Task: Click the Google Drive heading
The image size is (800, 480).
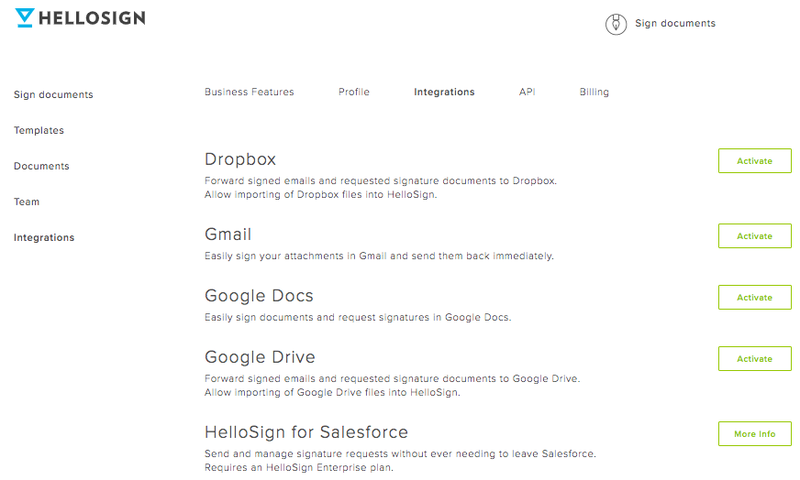Action: click(260, 357)
